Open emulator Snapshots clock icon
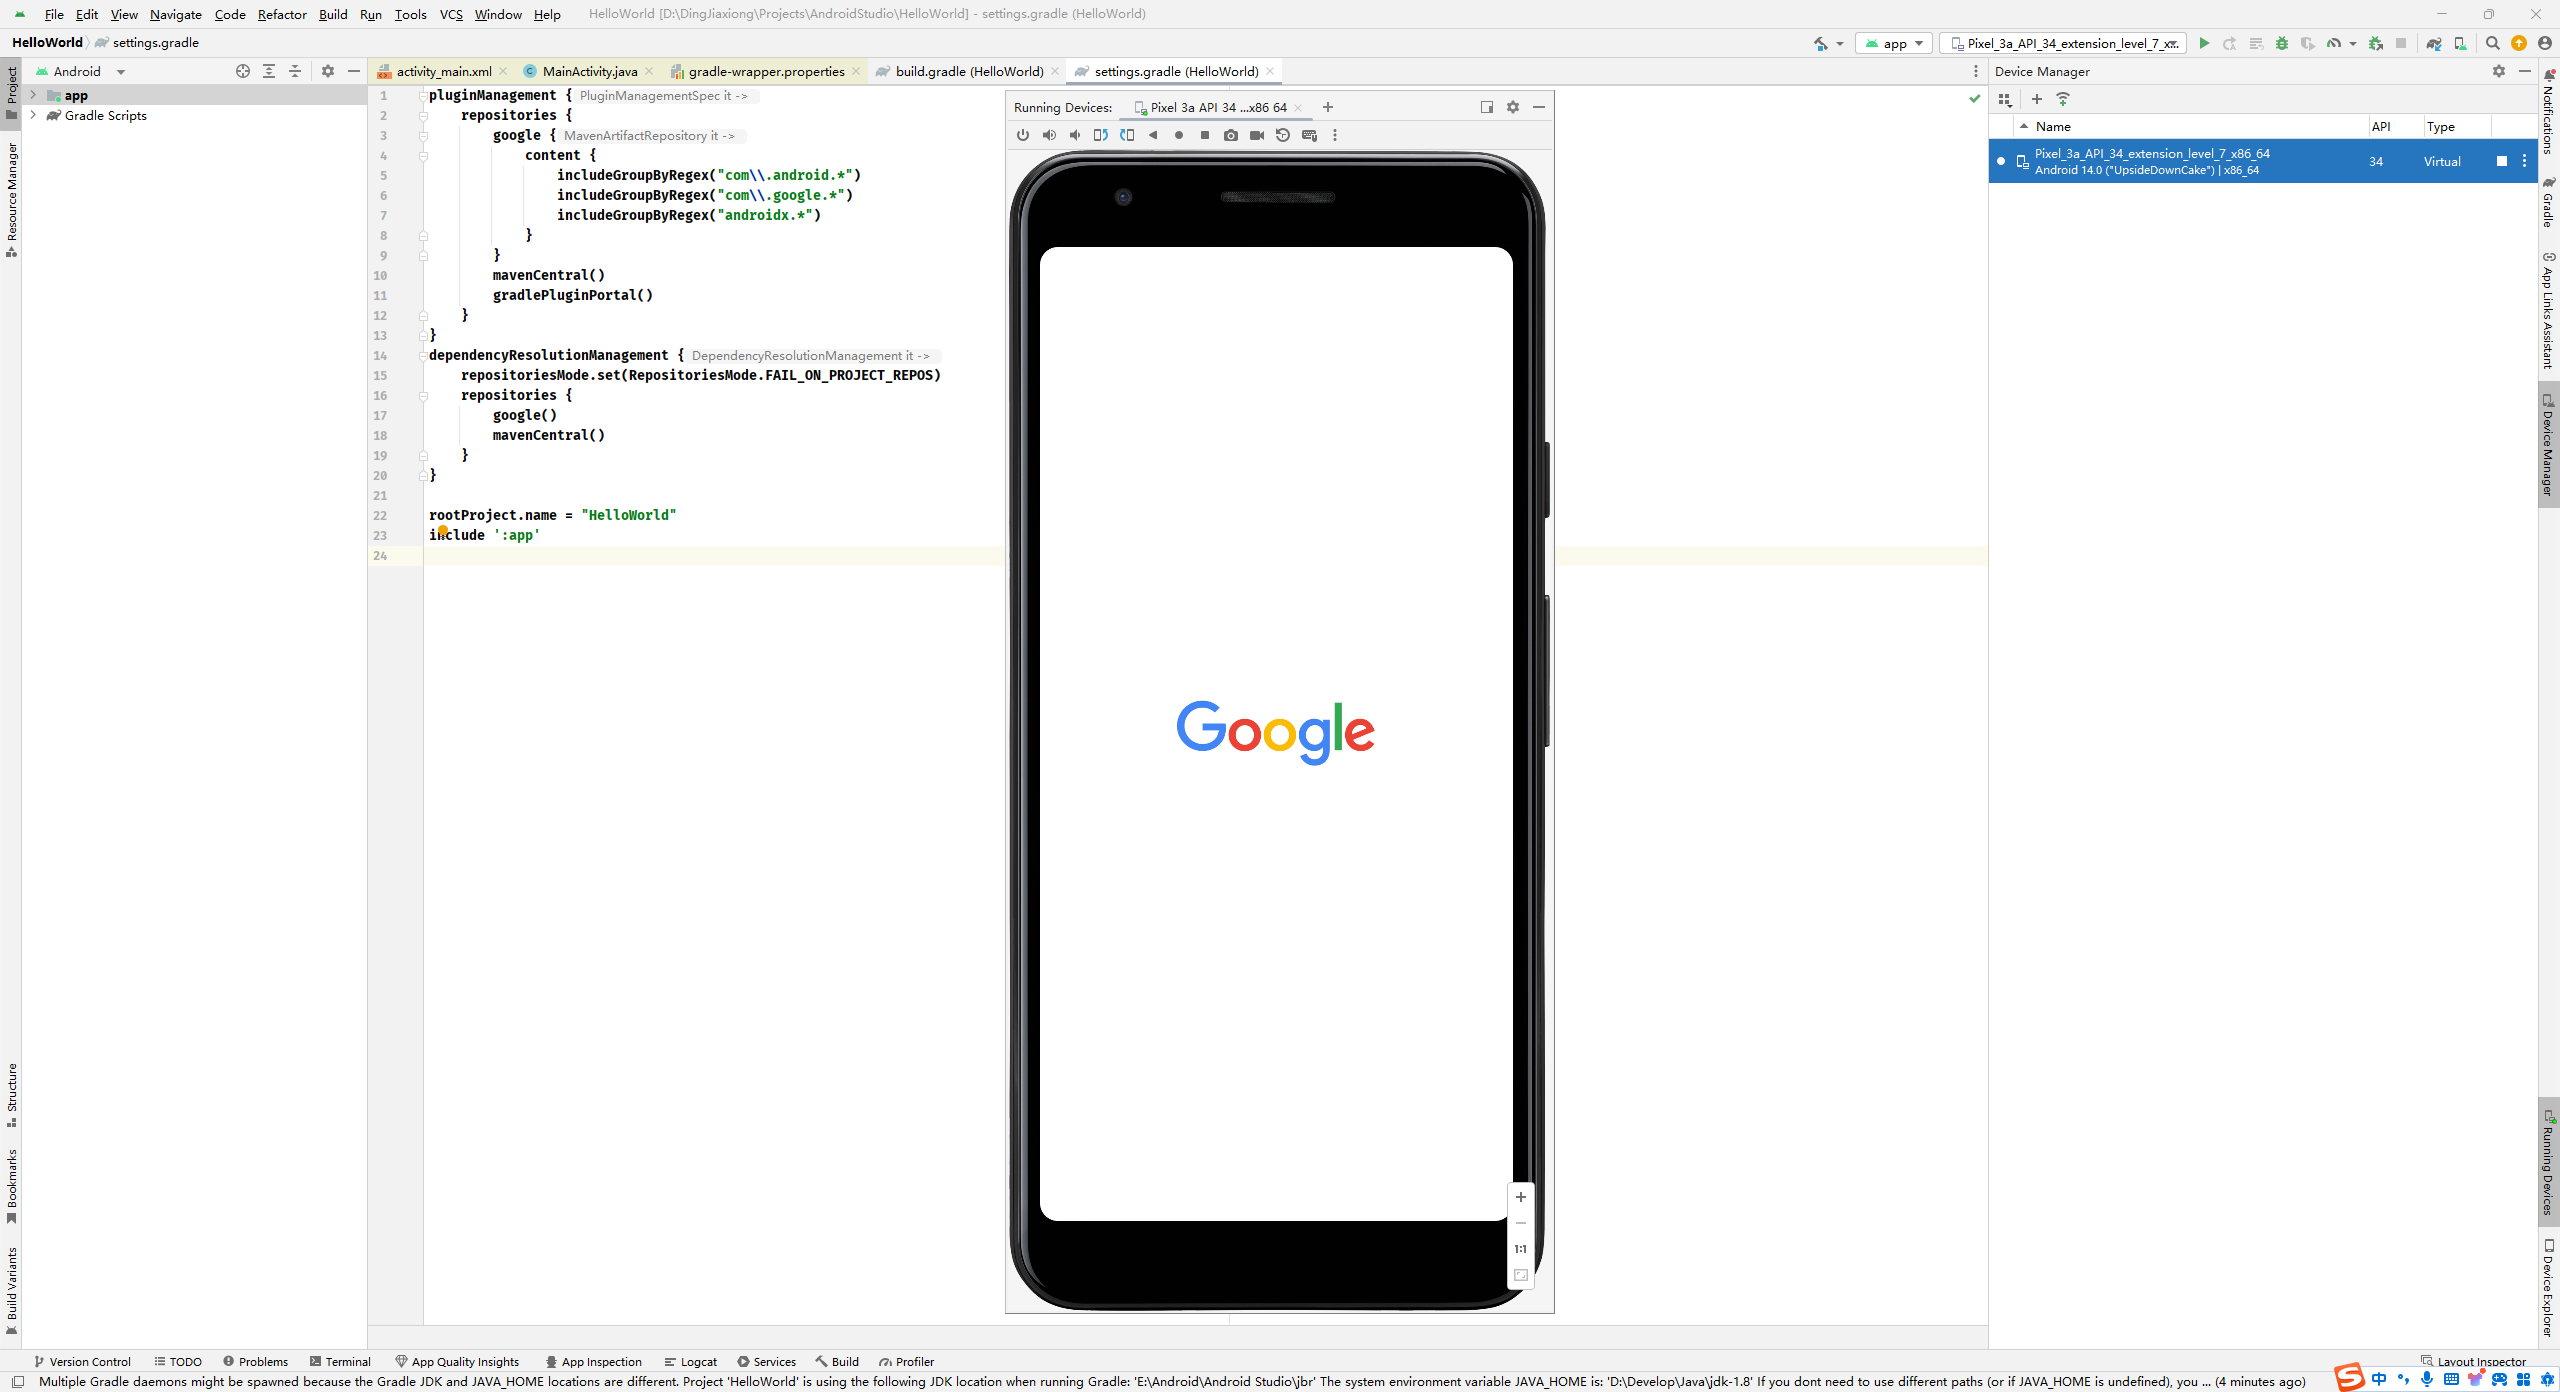This screenshot has height=1392, width=2560. 1283,135
